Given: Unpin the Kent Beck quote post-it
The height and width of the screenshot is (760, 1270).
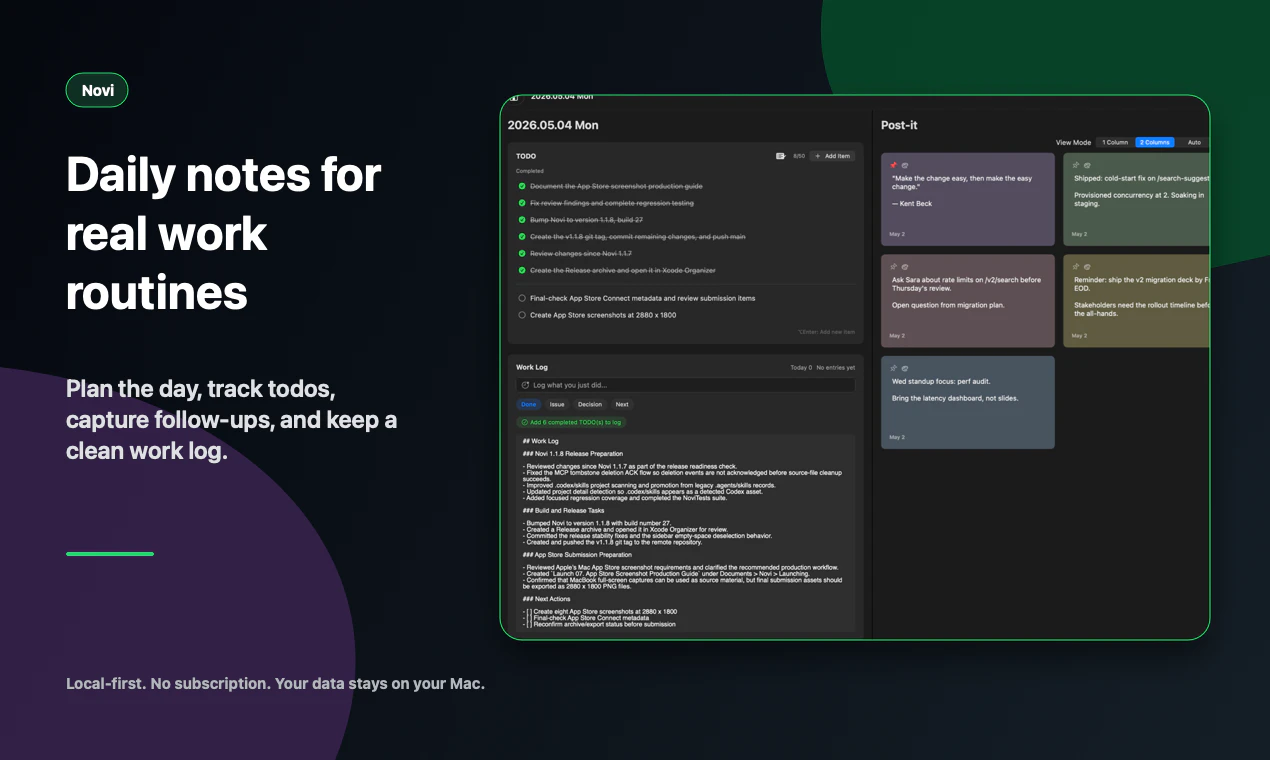Looking at the screenshot, I should [x=893, y=165].
